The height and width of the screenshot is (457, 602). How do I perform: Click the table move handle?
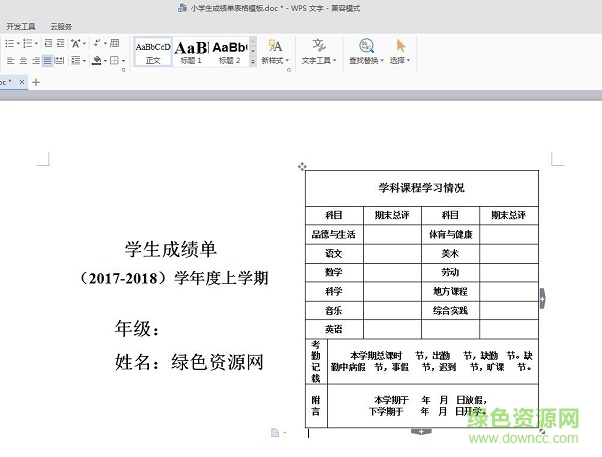tap(302, 167)
